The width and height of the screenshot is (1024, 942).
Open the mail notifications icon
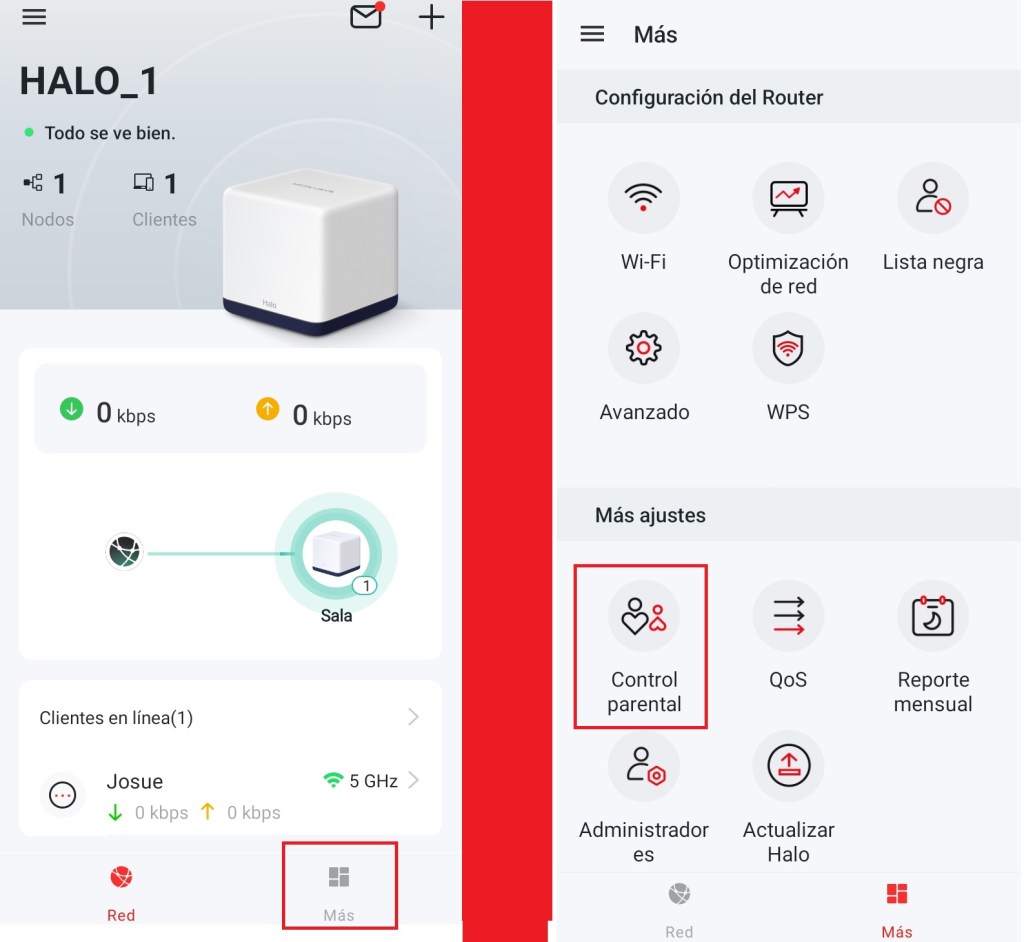point(366,17)
